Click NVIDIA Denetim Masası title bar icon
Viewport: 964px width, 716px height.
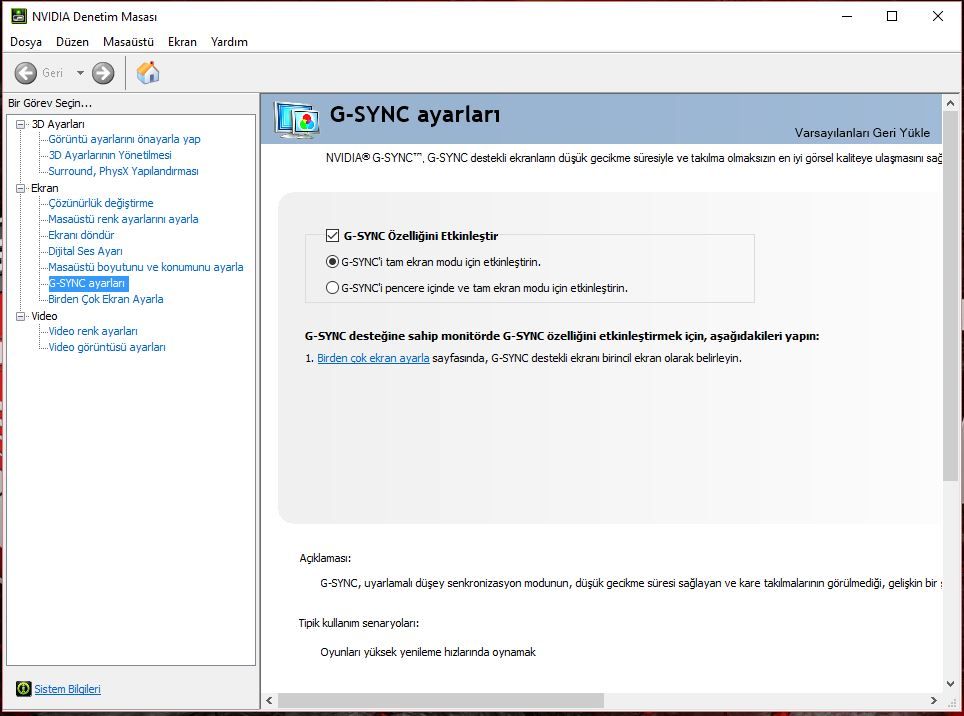click(x=18, y=16)
